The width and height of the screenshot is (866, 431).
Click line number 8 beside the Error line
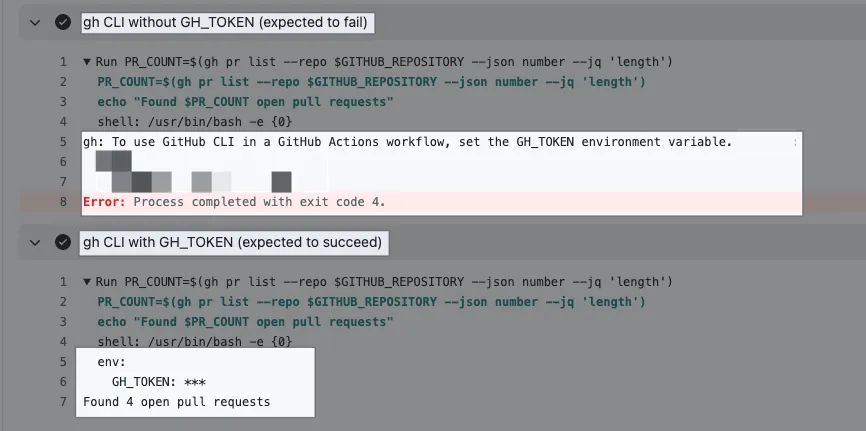63,202
